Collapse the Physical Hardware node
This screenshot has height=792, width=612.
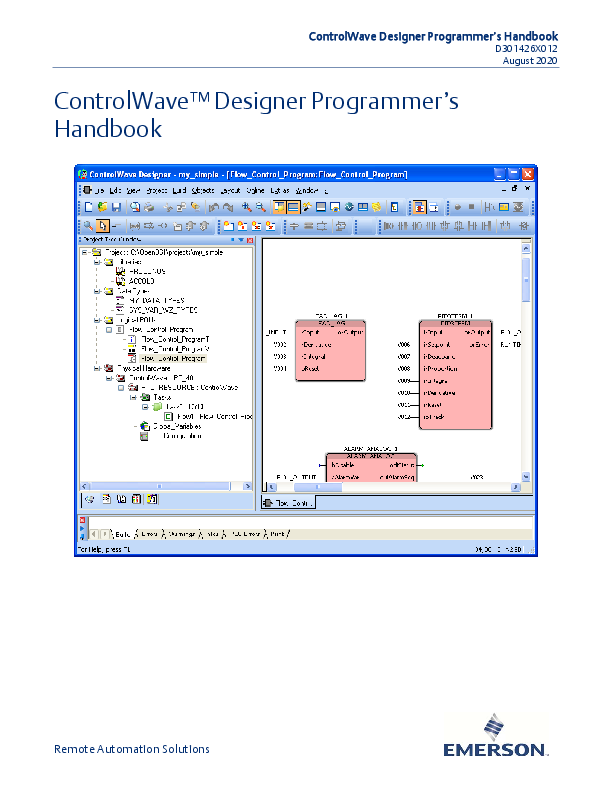pos(97,368)
